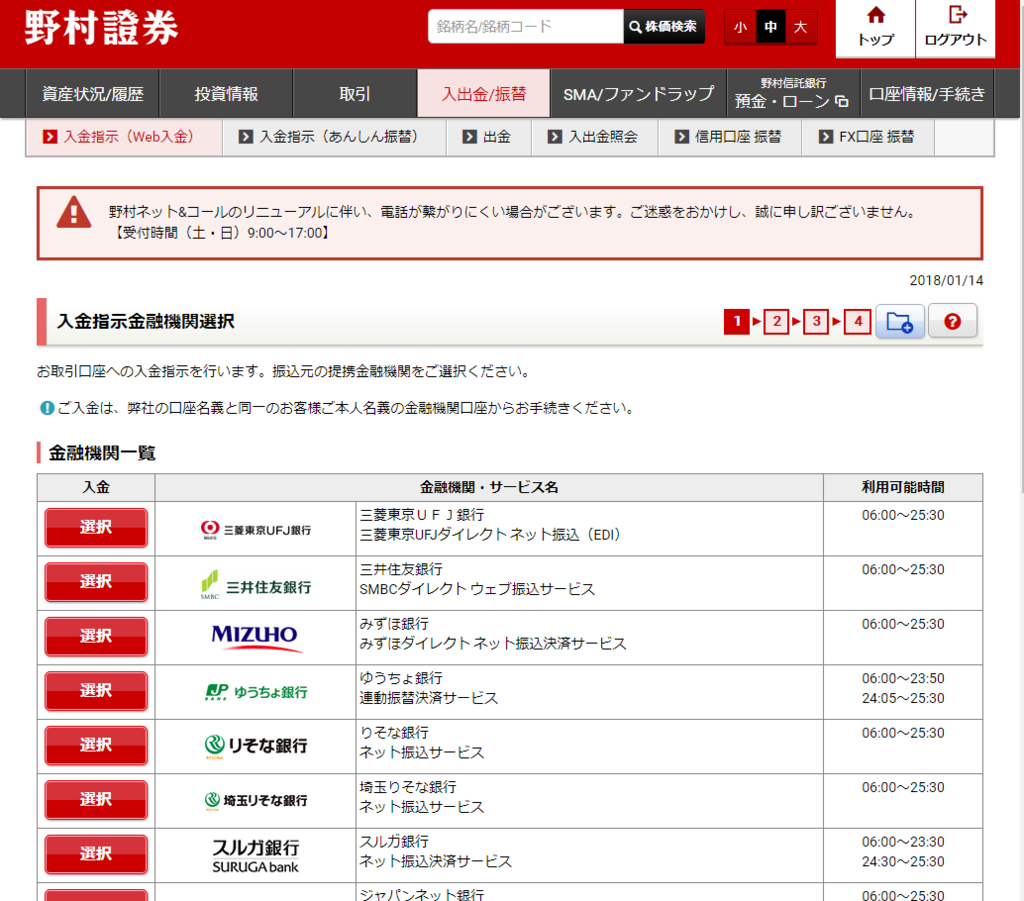Click the 金融機関一覧 section heading
1024x901 pixels.
(102, 453)
